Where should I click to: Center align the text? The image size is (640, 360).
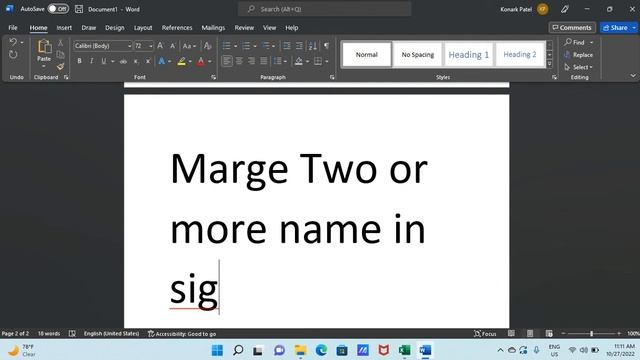tap(239, 61)
